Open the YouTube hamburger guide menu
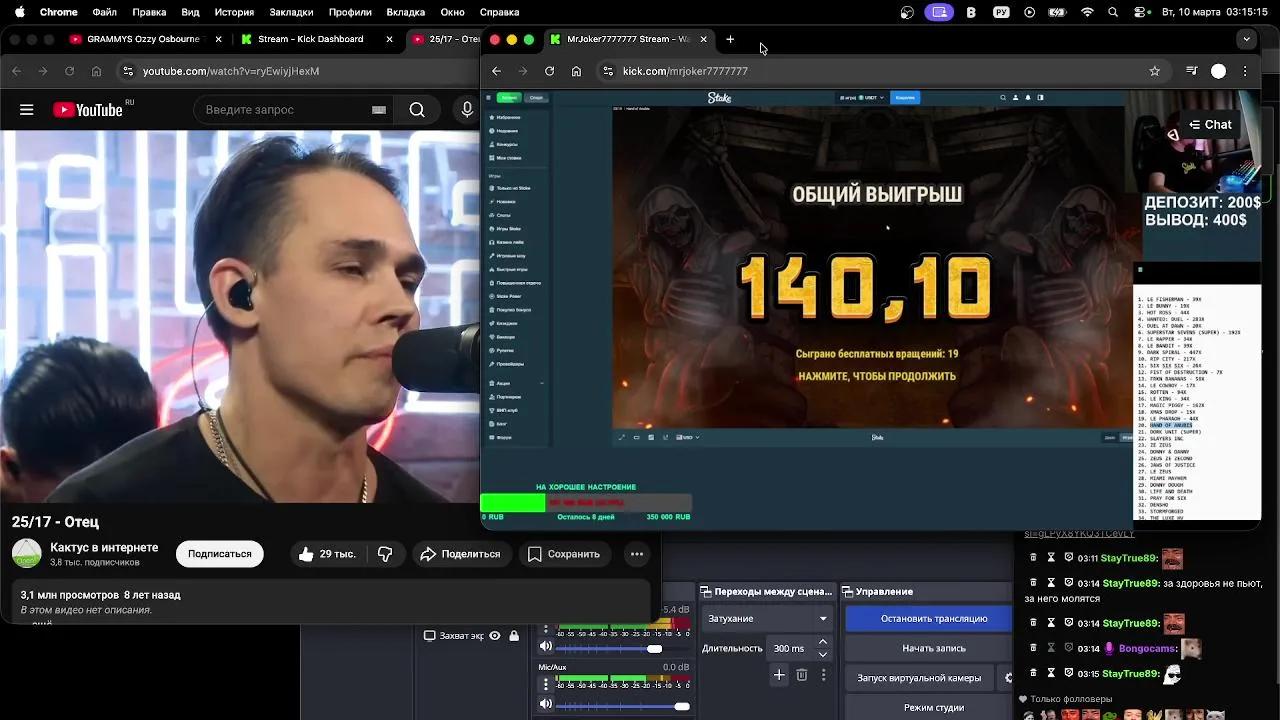 tap(27, 110)
